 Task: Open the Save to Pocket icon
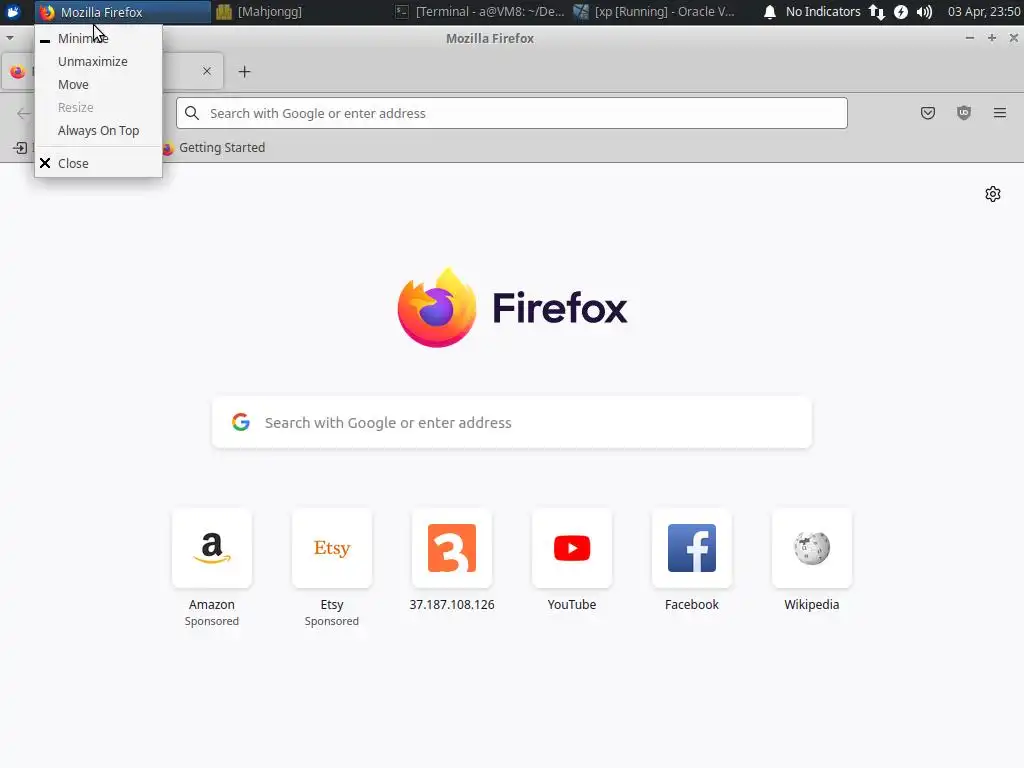[x=927, y=113]
